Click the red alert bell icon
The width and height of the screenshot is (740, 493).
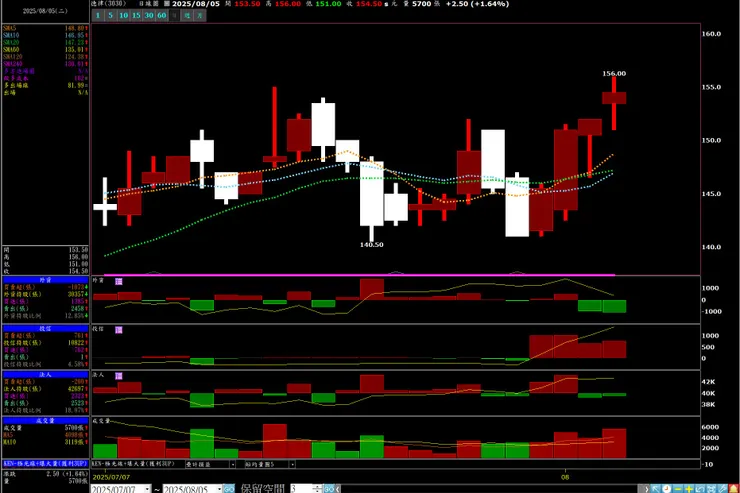(733, 489)
